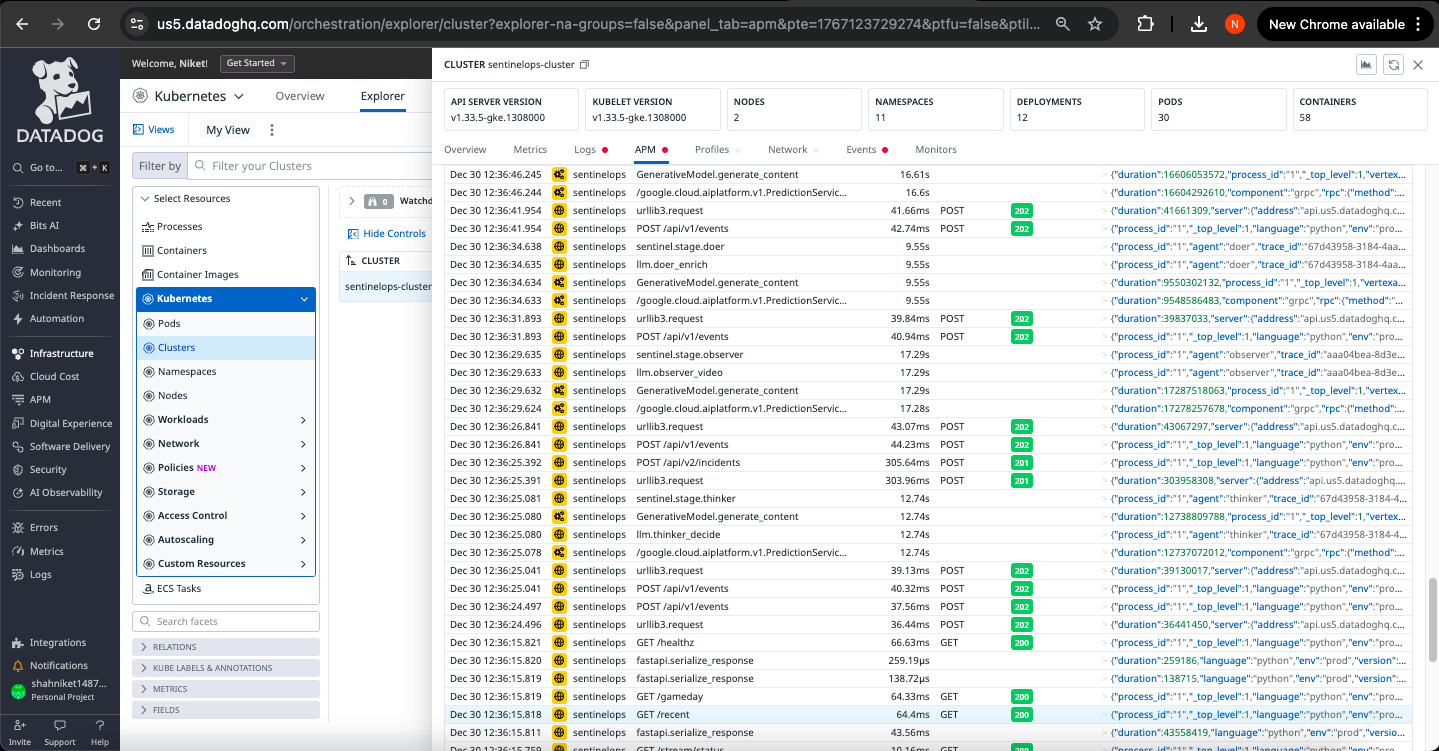Viewport: 1439px width, 751px height.
Task: Open the Help question mark icon
Action: point(100,726)
